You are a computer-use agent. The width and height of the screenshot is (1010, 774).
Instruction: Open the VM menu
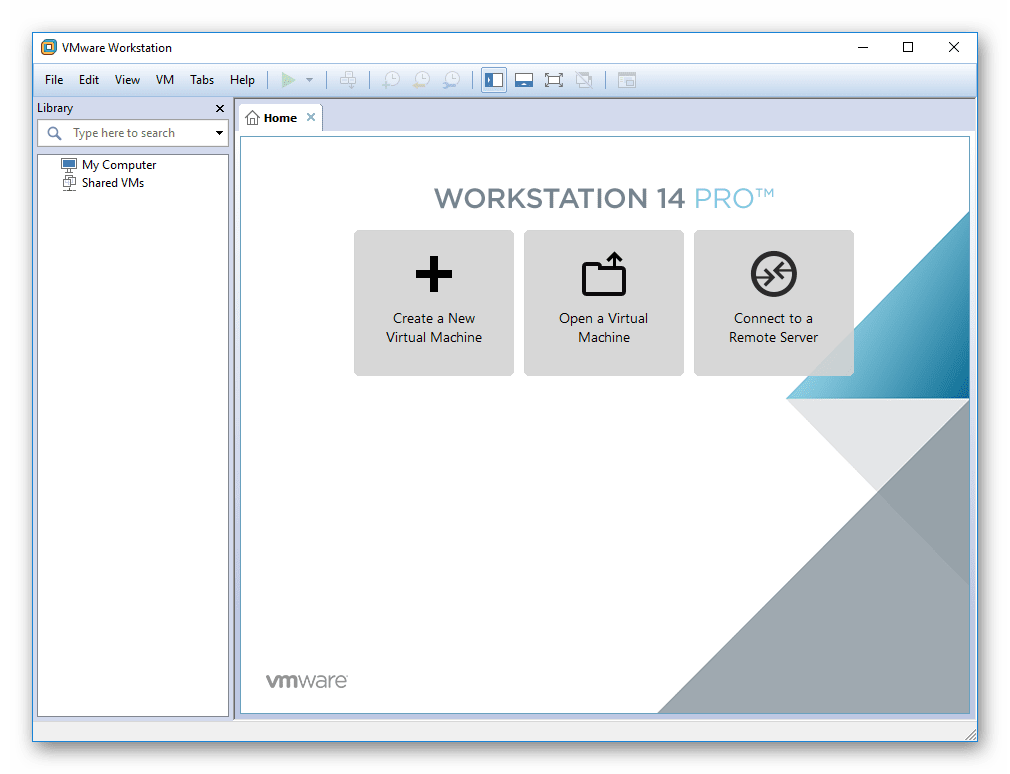164,79
